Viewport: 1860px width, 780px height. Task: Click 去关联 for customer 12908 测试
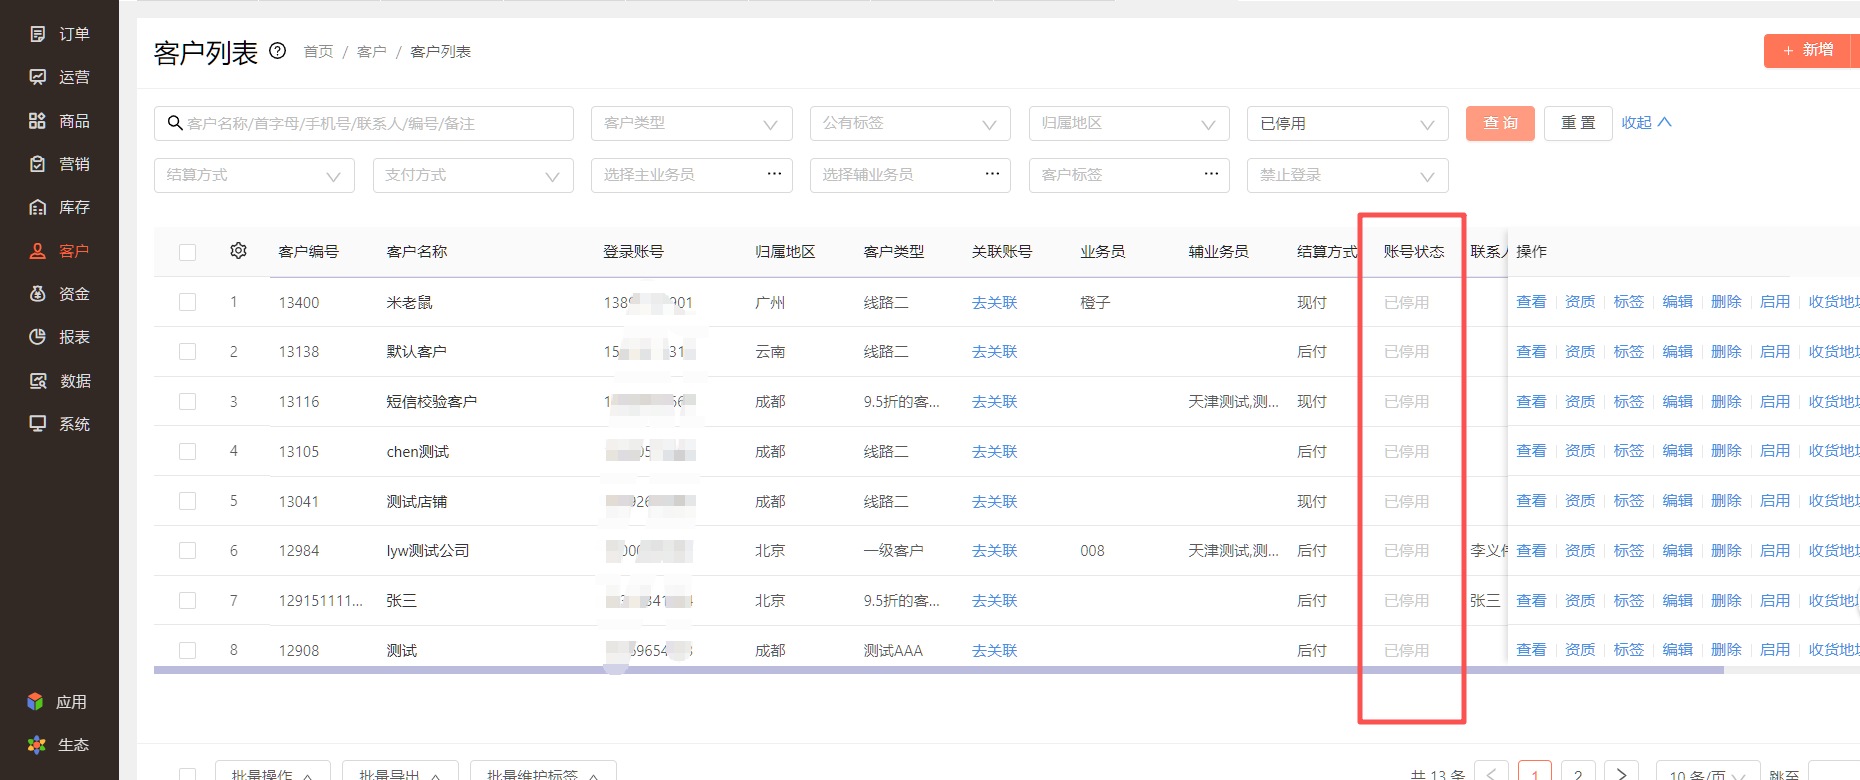[994, 651]
